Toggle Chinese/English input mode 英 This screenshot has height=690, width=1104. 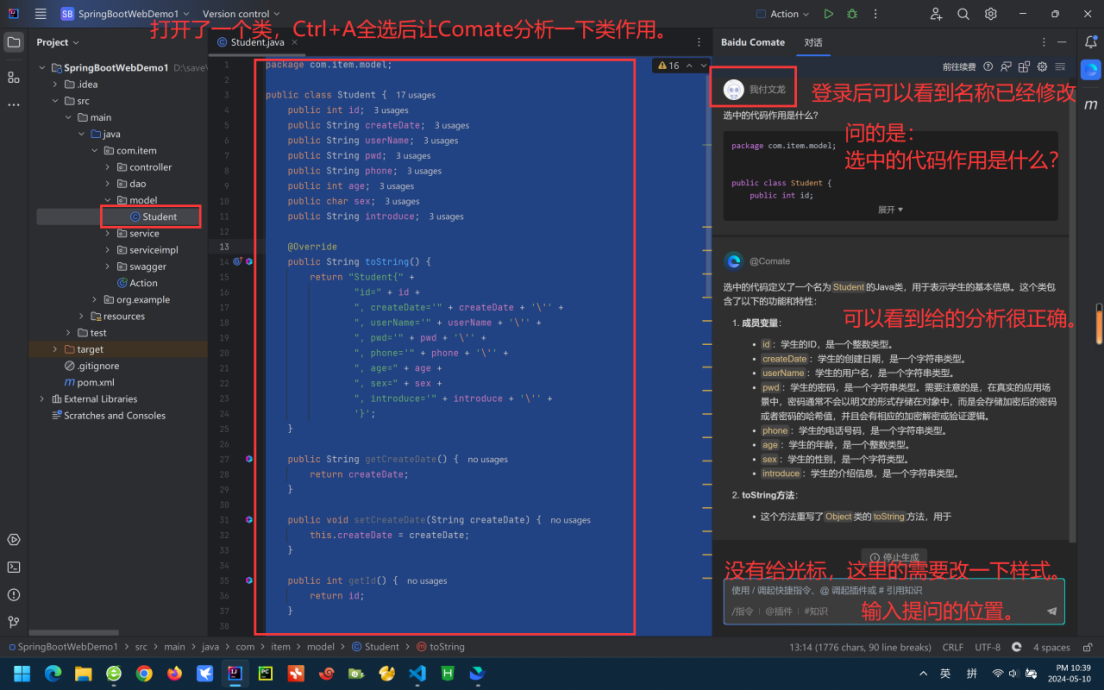[945, 674]
